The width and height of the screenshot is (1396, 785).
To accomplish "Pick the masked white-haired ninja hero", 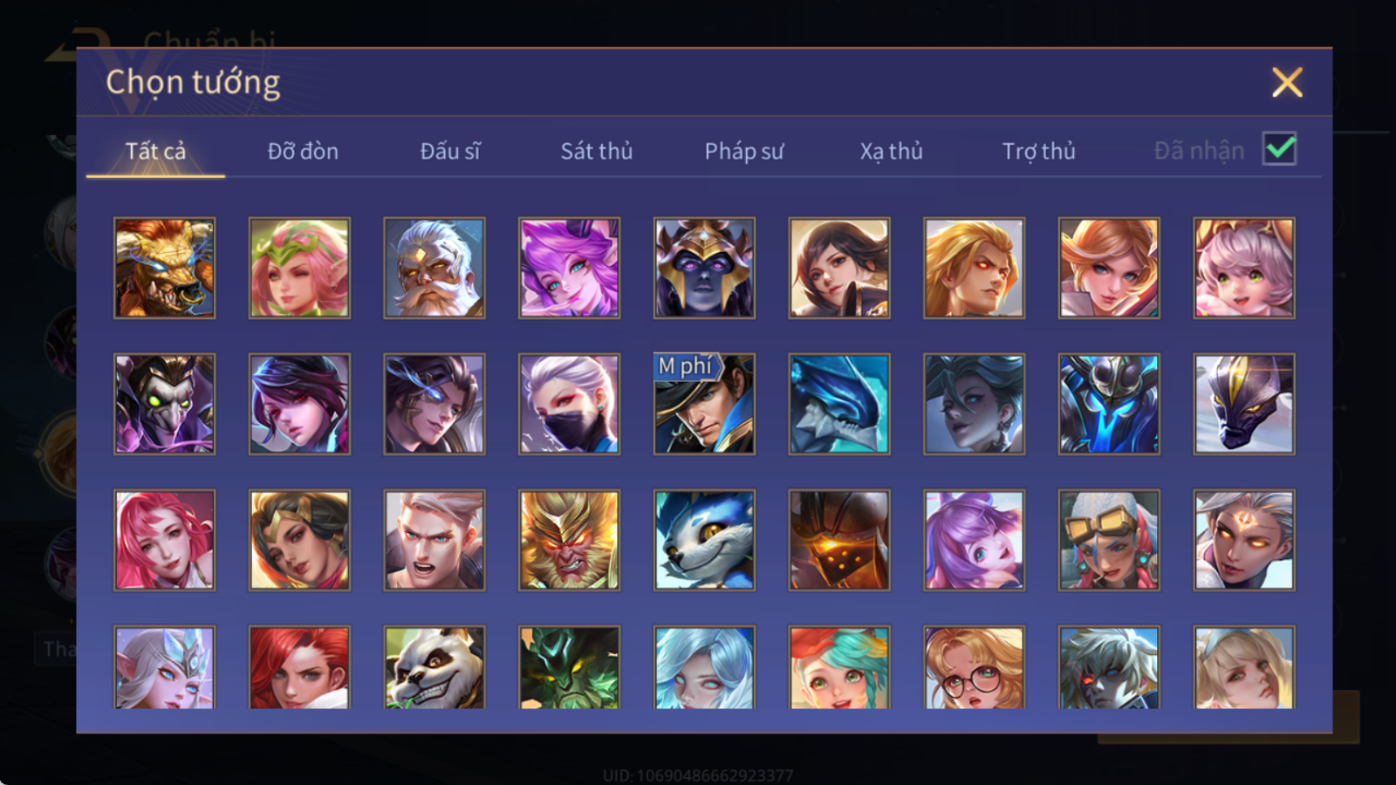I will click(x=569, y=404).
